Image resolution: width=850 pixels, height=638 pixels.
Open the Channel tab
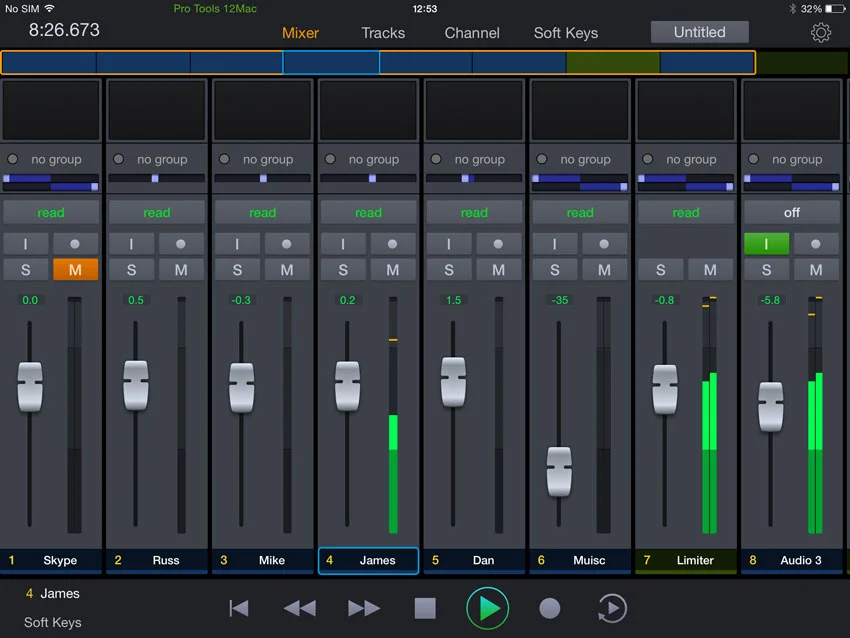[471, 32]
